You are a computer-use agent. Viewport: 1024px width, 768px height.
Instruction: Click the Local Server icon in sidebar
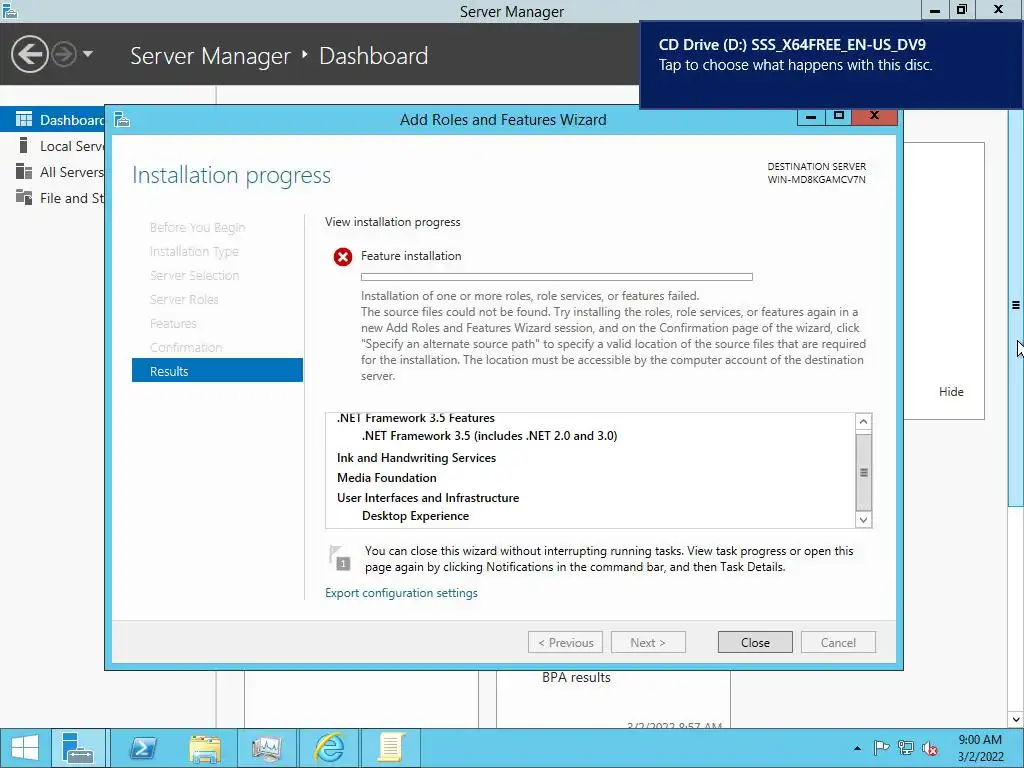tap(24, 145)
